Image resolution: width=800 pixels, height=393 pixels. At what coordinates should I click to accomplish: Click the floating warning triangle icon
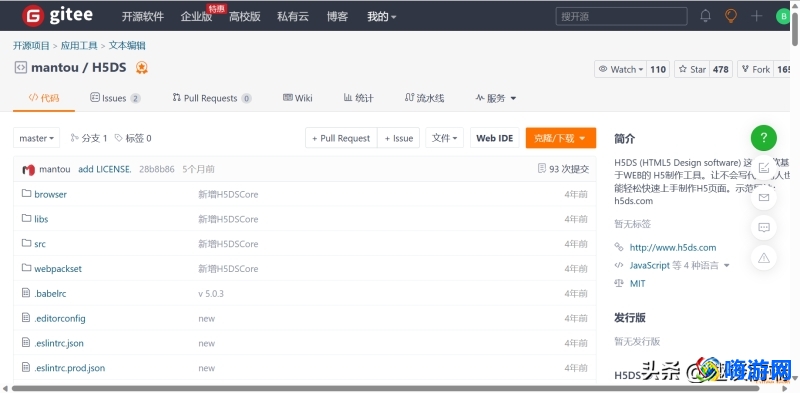pos(763,258)
